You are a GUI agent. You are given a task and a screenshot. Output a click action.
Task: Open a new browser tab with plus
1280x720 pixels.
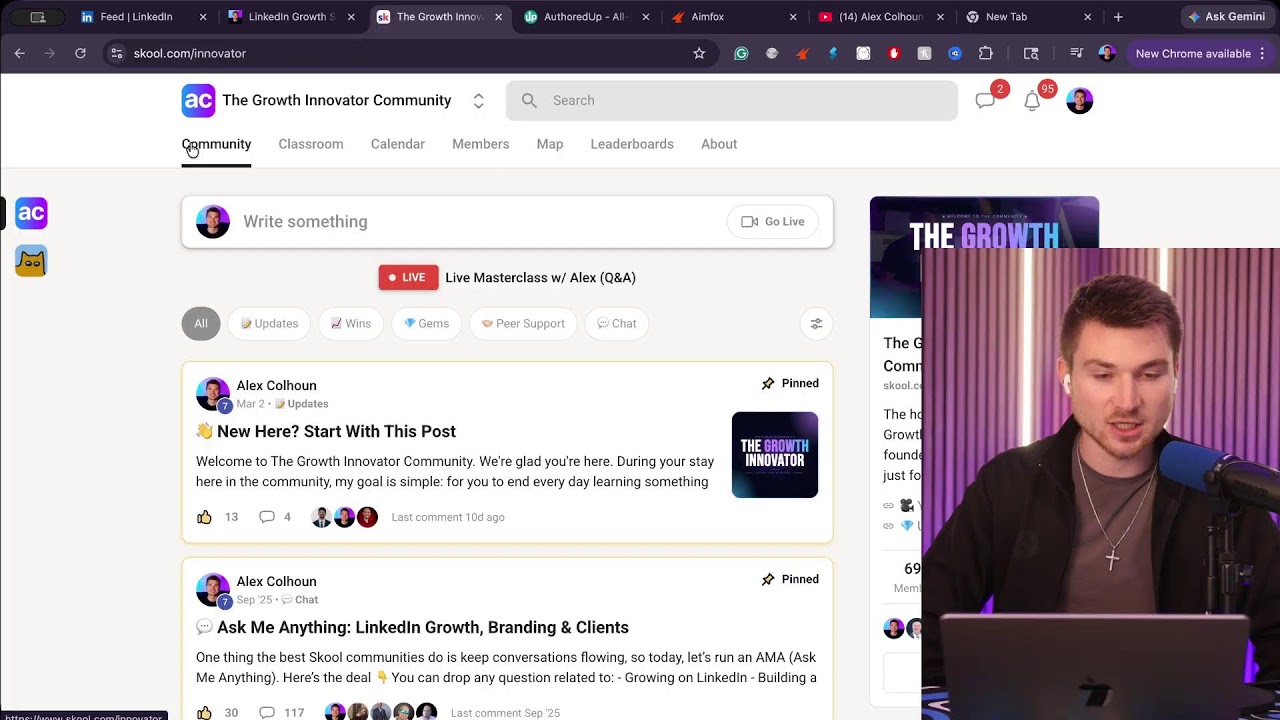[1118, 17]
